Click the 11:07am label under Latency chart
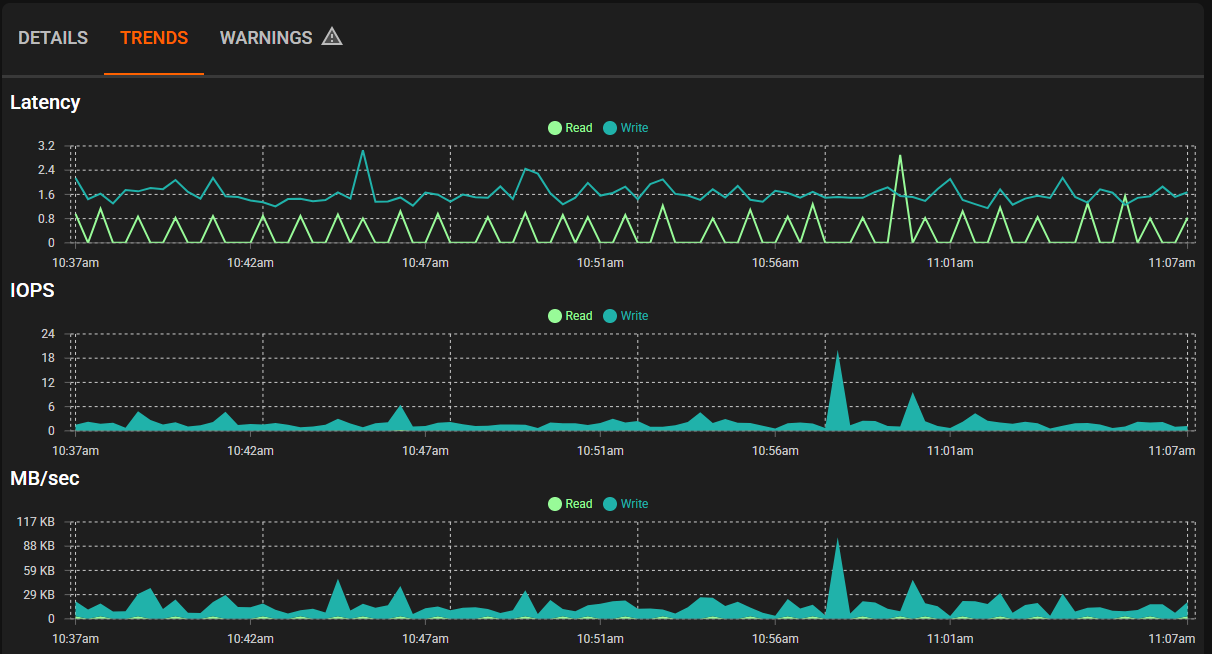This screenshot has width=1212, height=654. coord(1170,263)
